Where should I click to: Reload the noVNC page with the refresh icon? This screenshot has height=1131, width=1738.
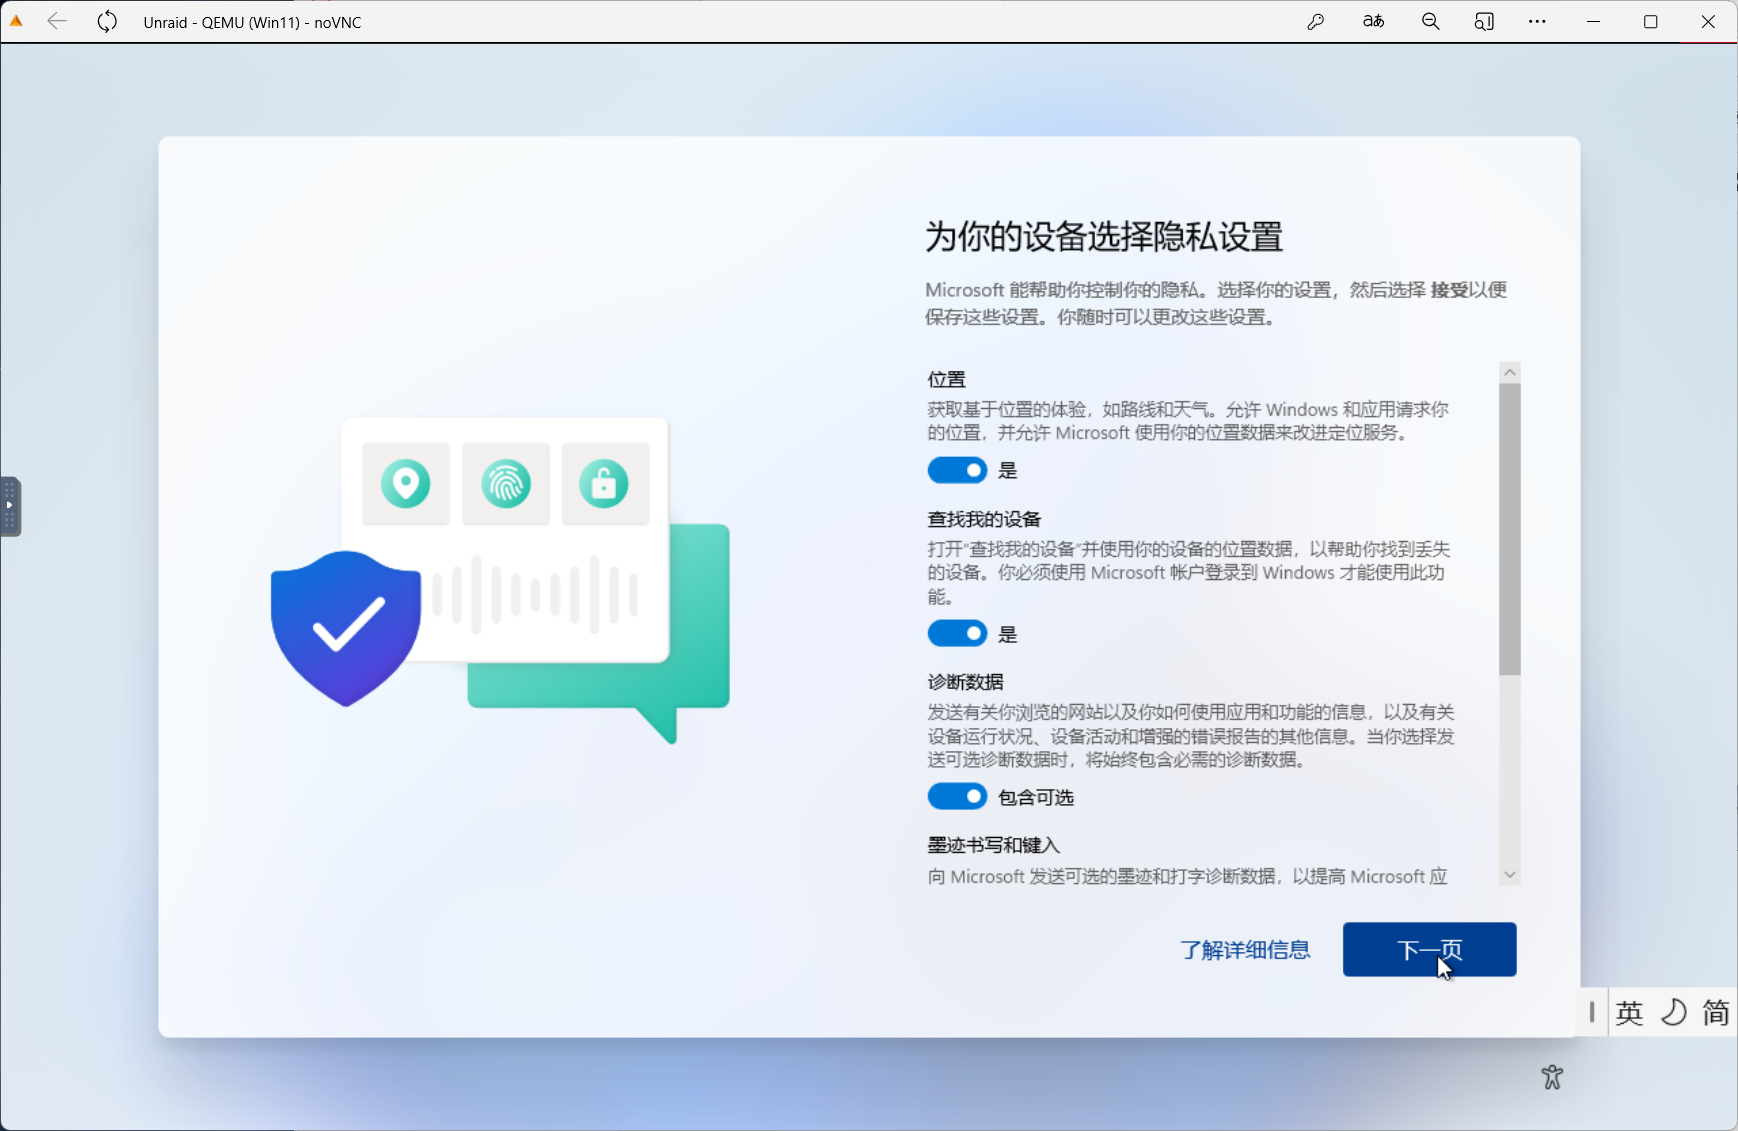tap(107, 22)
